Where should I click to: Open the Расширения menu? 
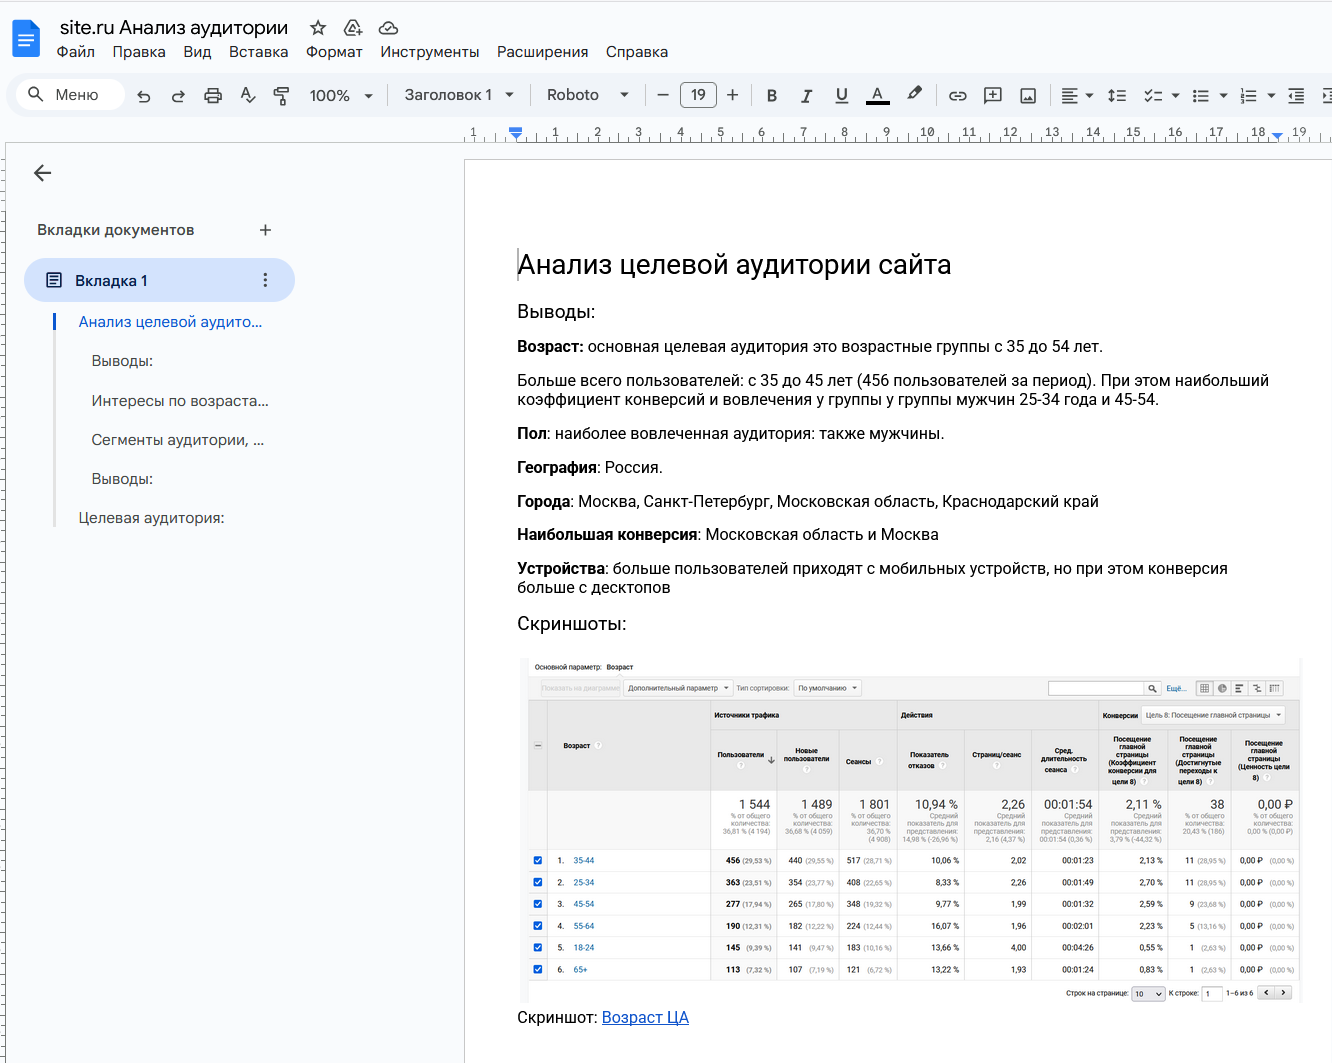[x=542, y=52]
